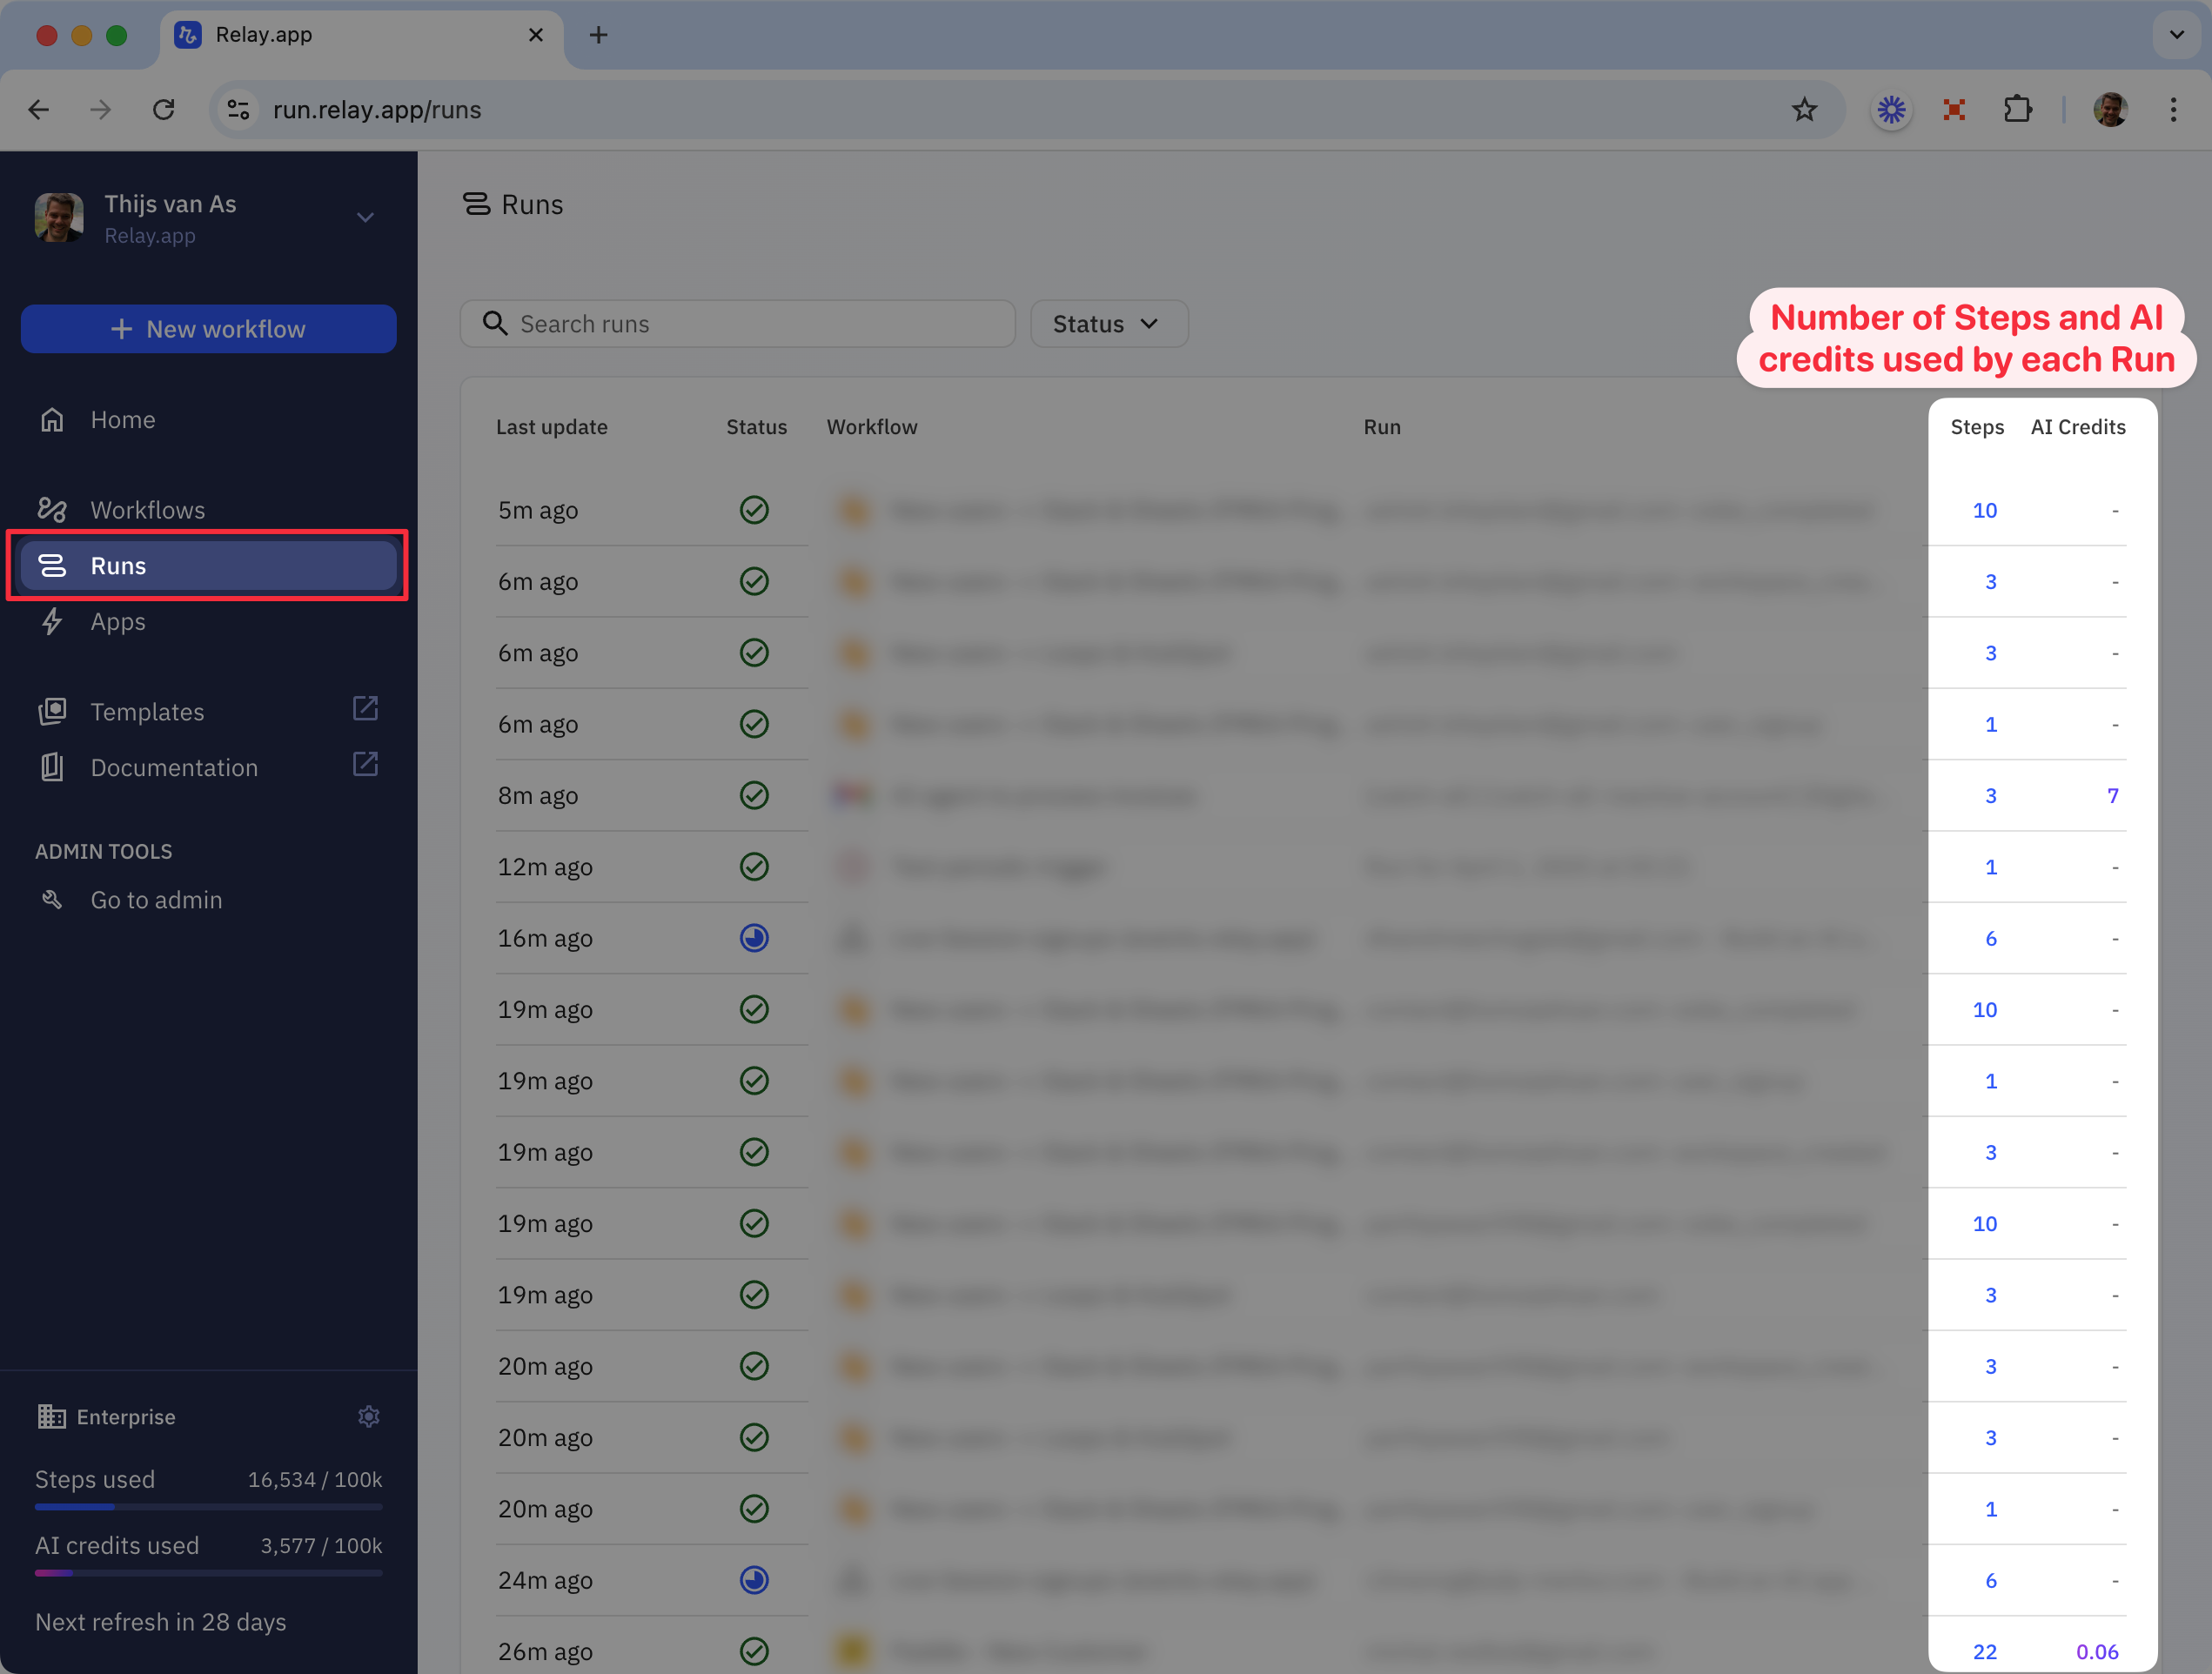The width and height of the screenshot is (2212, 1674).
Task: Click the success checkmark for 5m ago run
Action: pos(754,510)
